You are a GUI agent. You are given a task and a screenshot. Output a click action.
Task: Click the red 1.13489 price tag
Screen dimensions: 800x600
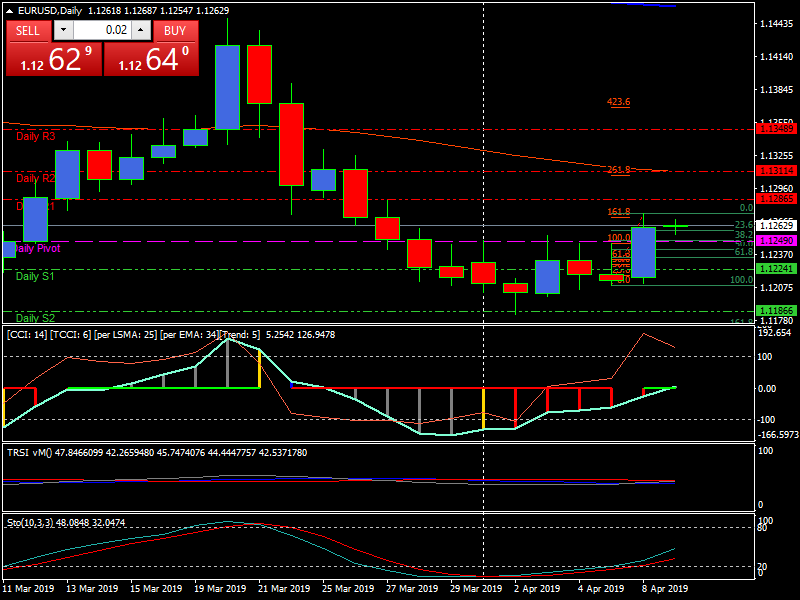[x=777, y=129]
